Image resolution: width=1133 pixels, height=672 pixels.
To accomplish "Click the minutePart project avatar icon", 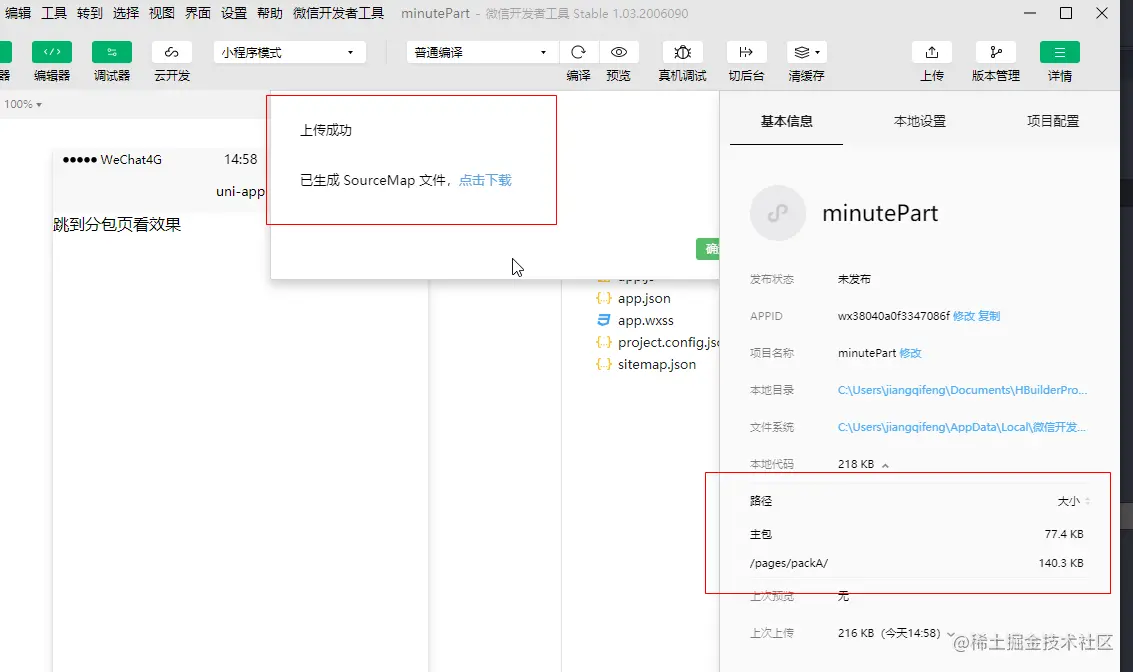I will point(777,213).
